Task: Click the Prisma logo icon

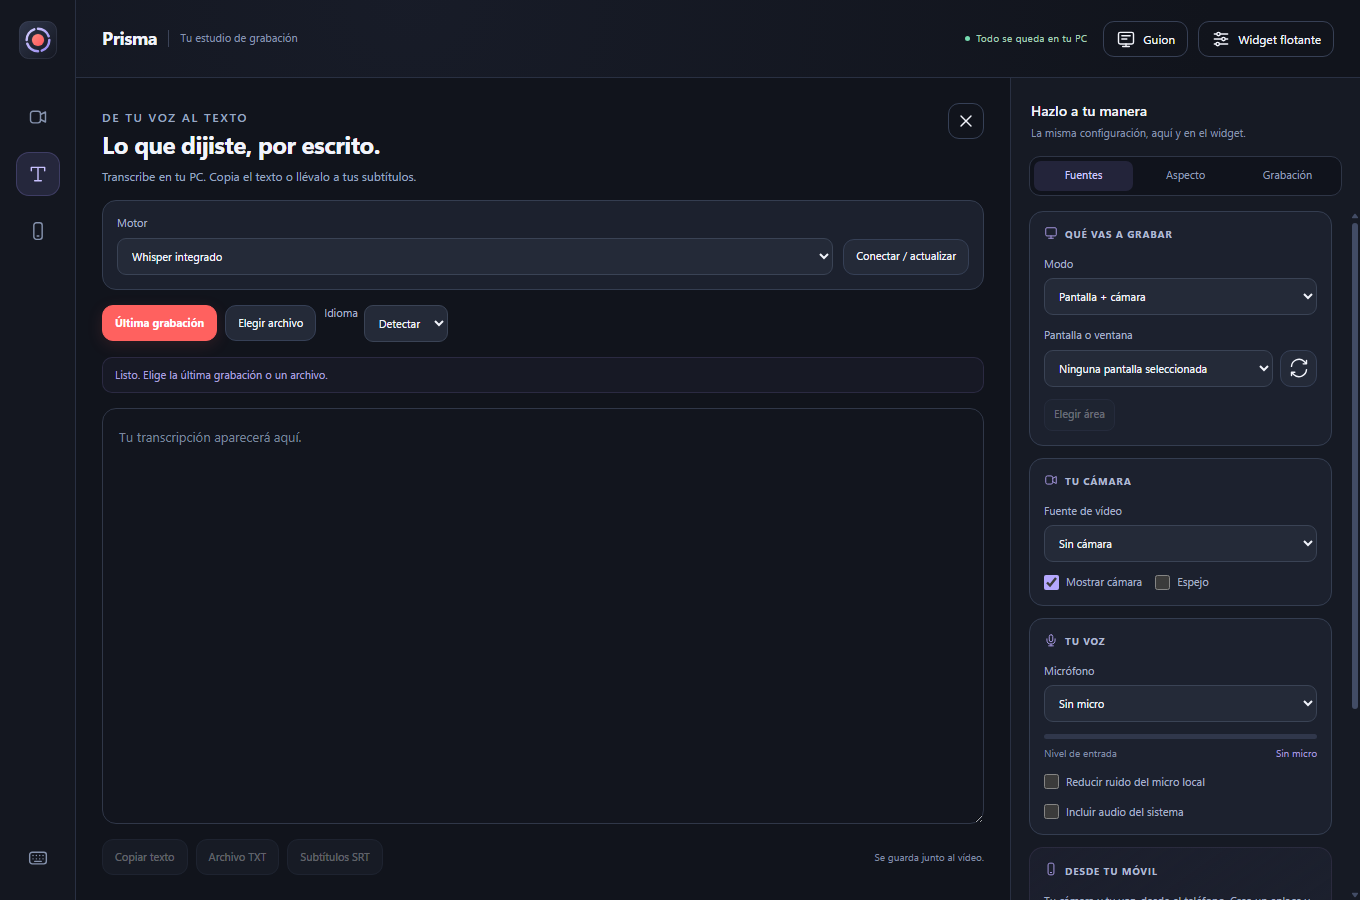Action: point(38,40)
